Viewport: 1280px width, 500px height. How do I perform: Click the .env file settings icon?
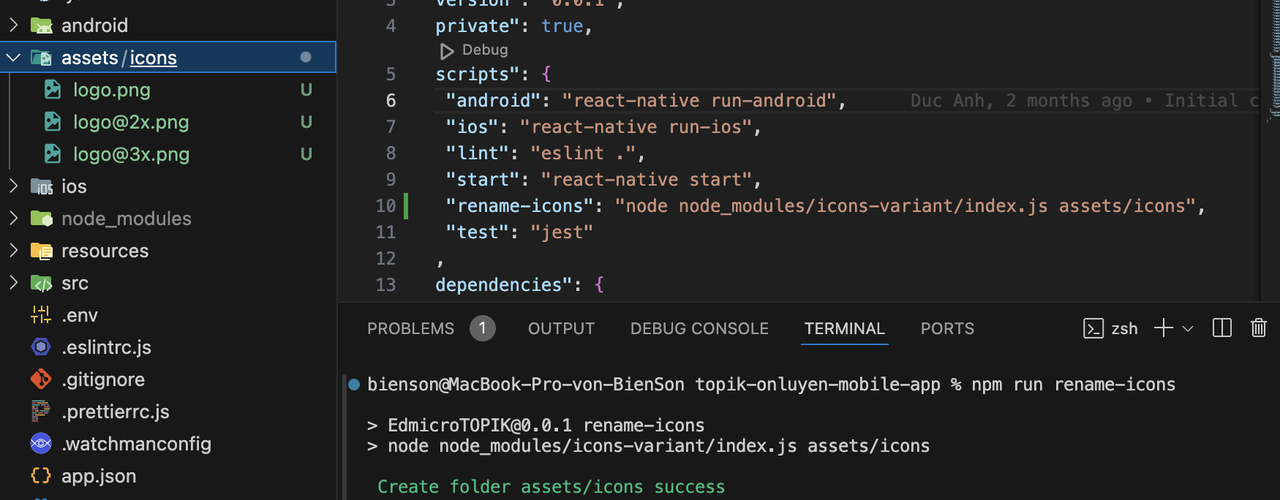(41, 315)
